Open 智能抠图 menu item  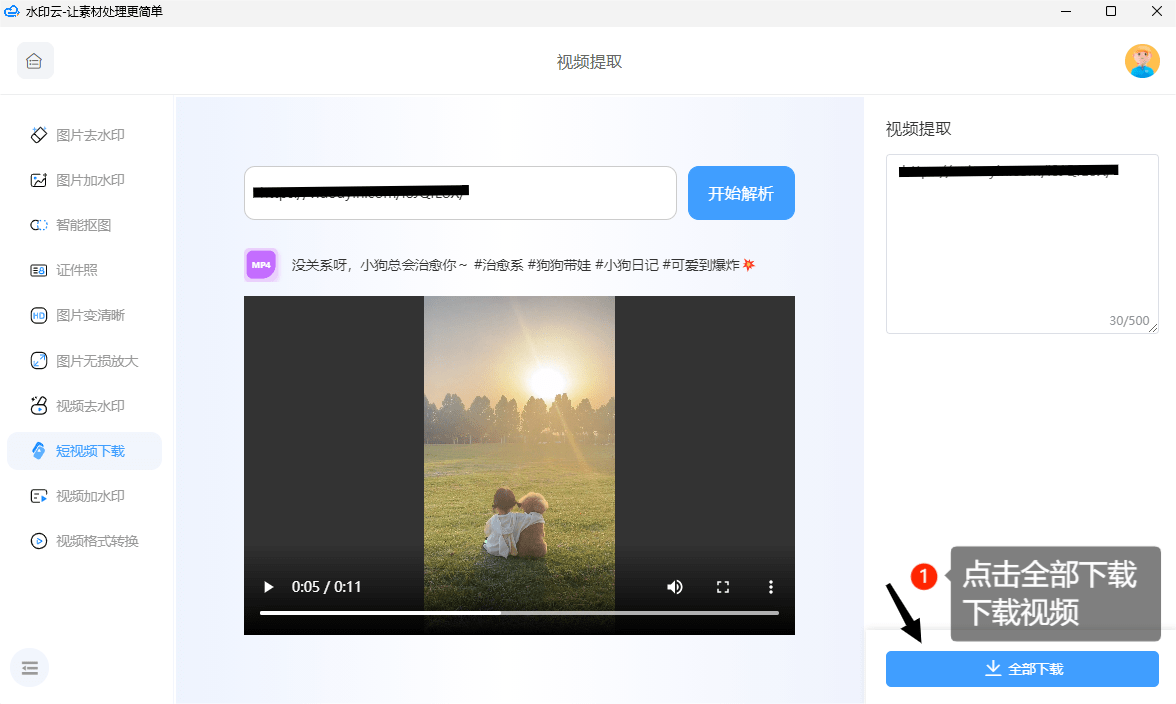pyautogui.click(x=84, y=225)
